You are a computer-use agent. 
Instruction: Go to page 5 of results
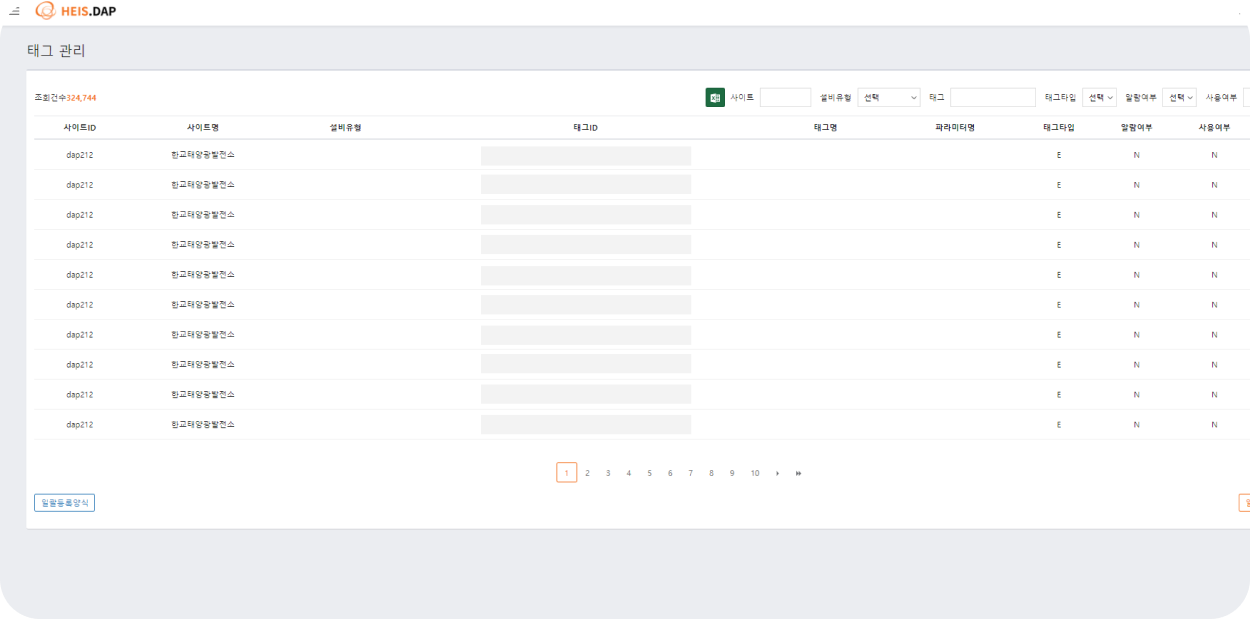pos(649,473)
